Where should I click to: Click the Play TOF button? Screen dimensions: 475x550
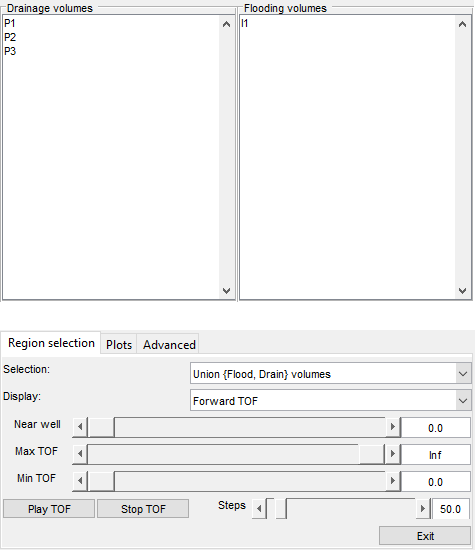click(49, 509)
